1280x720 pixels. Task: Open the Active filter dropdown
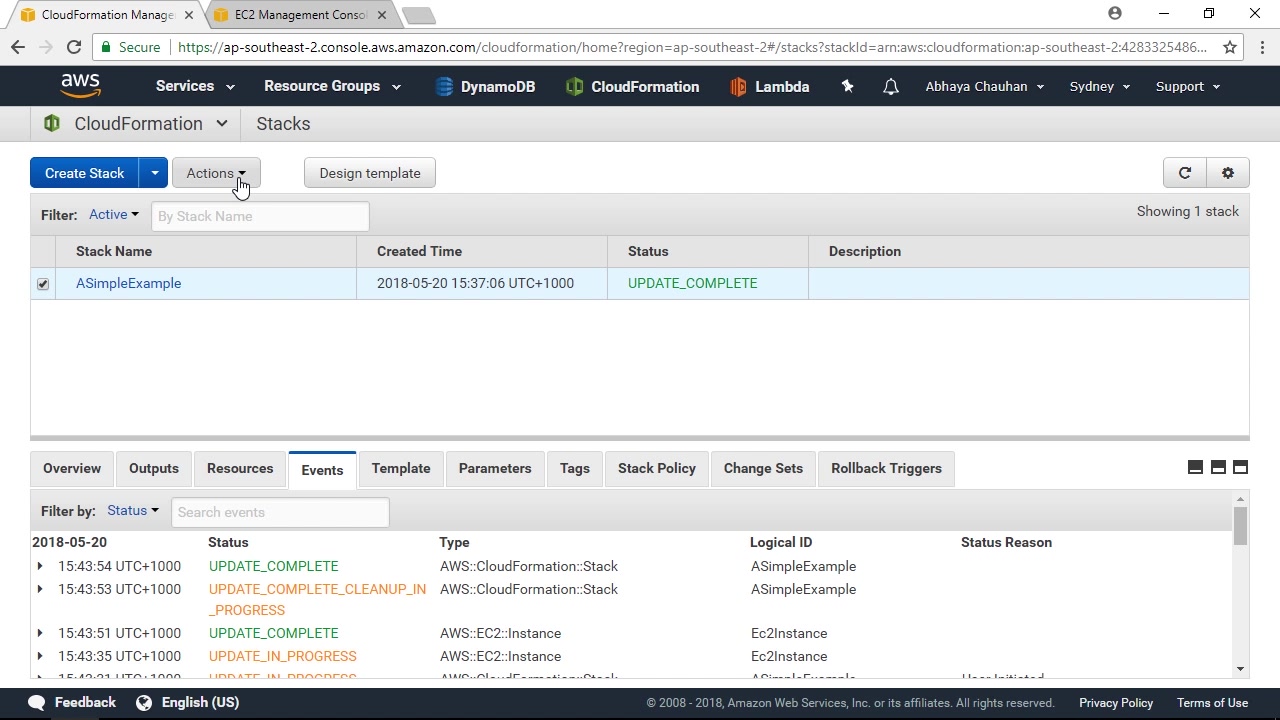pyautogui.click(x=114, y=215)
